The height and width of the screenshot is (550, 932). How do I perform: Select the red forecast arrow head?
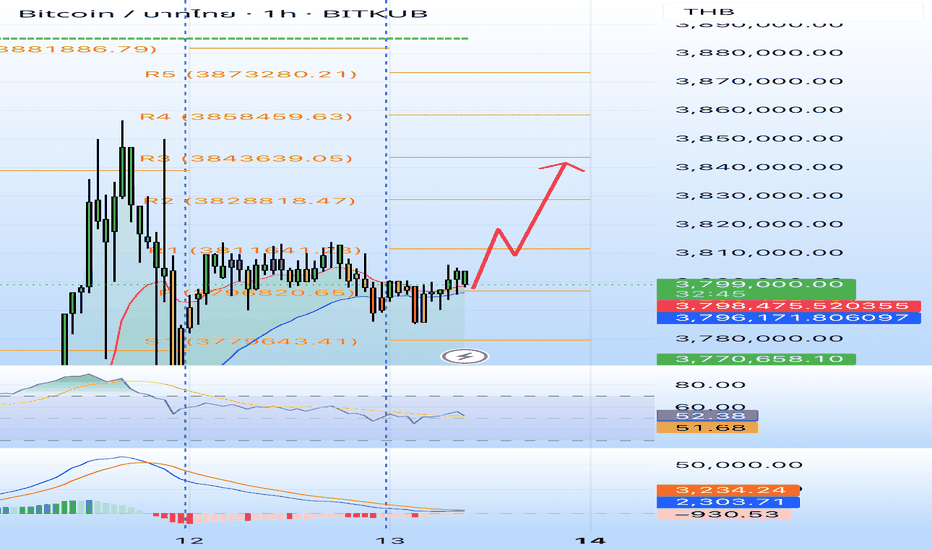click(563, 166)
